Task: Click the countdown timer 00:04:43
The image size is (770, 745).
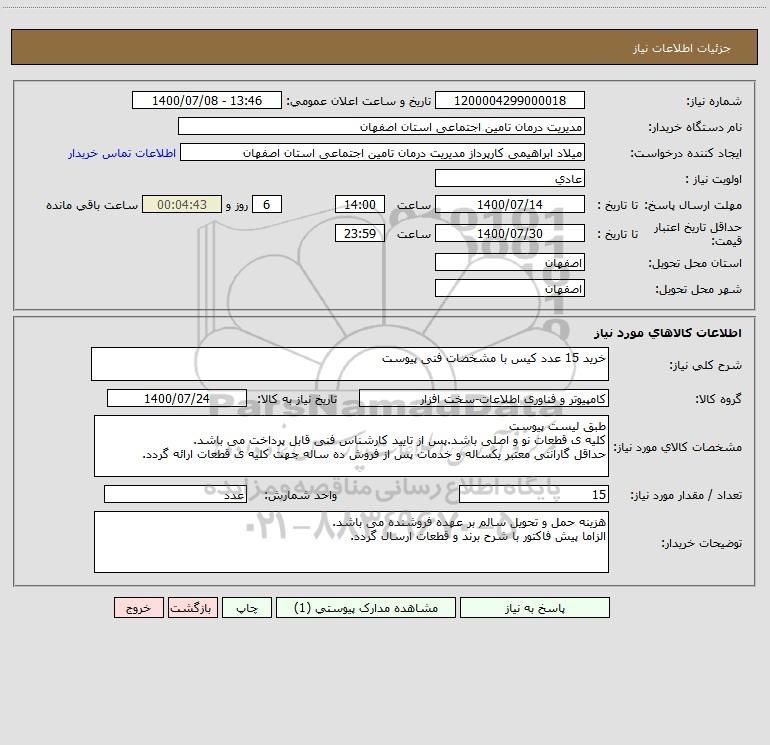Action: (182, 204)
